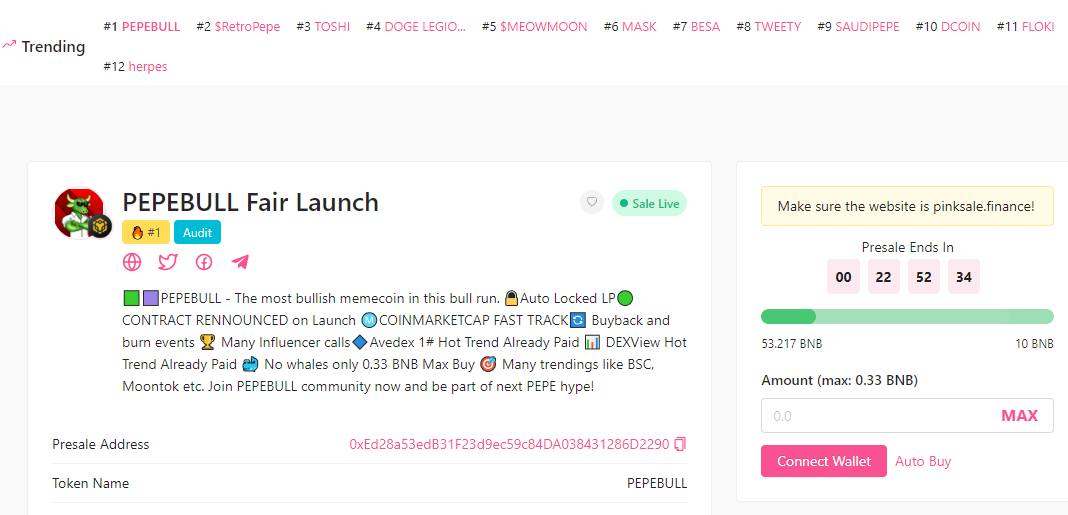Viewport: 1068px width, 515px height.
Task: Favorite the sale with heart icon
Action: (592, 202)
